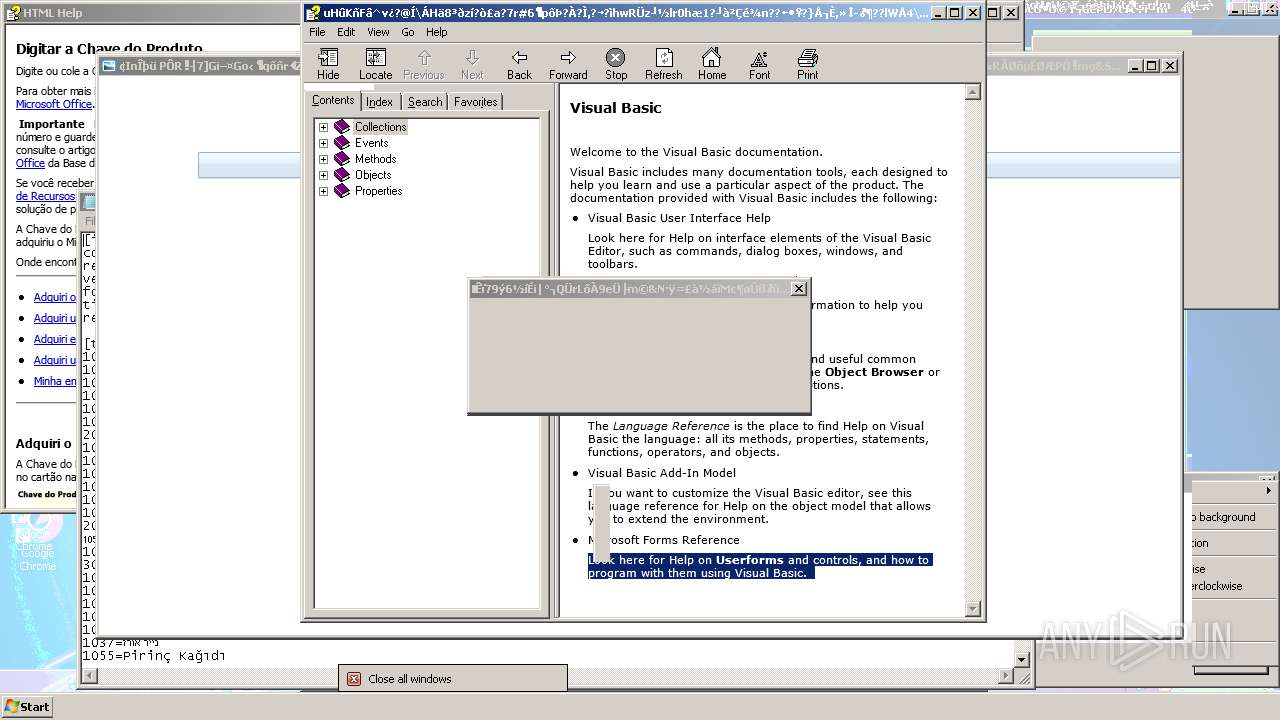Open the 'Minha en' link
The image size is (1280, 720).
click(55, 381)
